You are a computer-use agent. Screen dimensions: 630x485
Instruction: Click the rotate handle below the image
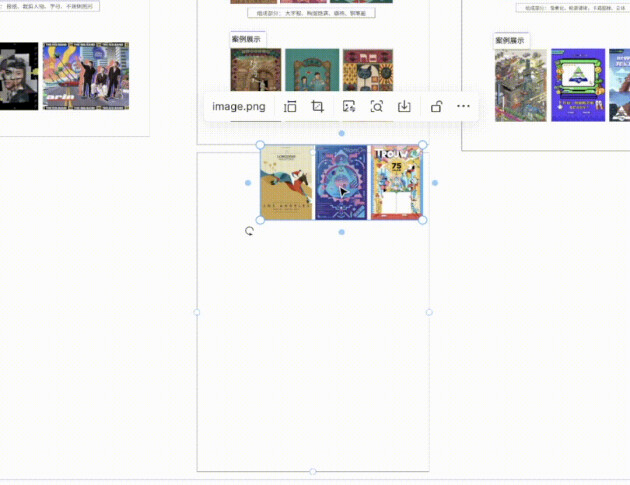pyautogui.click(x=250, y=231)
